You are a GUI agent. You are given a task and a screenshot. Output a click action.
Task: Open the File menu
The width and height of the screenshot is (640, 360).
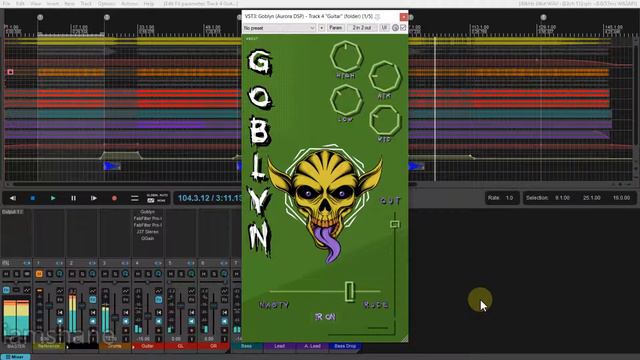pyautogui.click(x=7, y=4)
